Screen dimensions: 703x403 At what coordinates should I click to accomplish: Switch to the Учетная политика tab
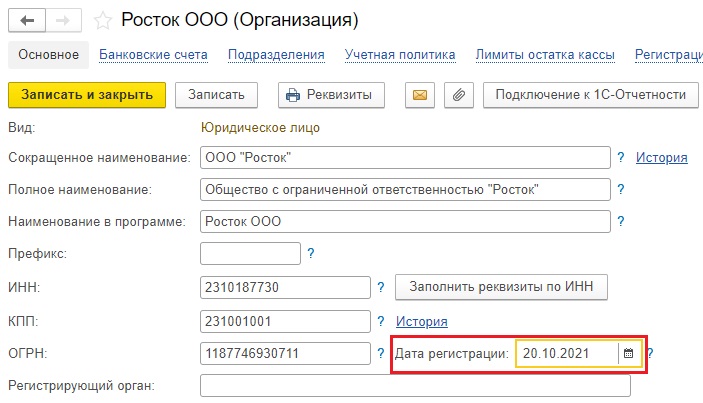pos(400,55)
